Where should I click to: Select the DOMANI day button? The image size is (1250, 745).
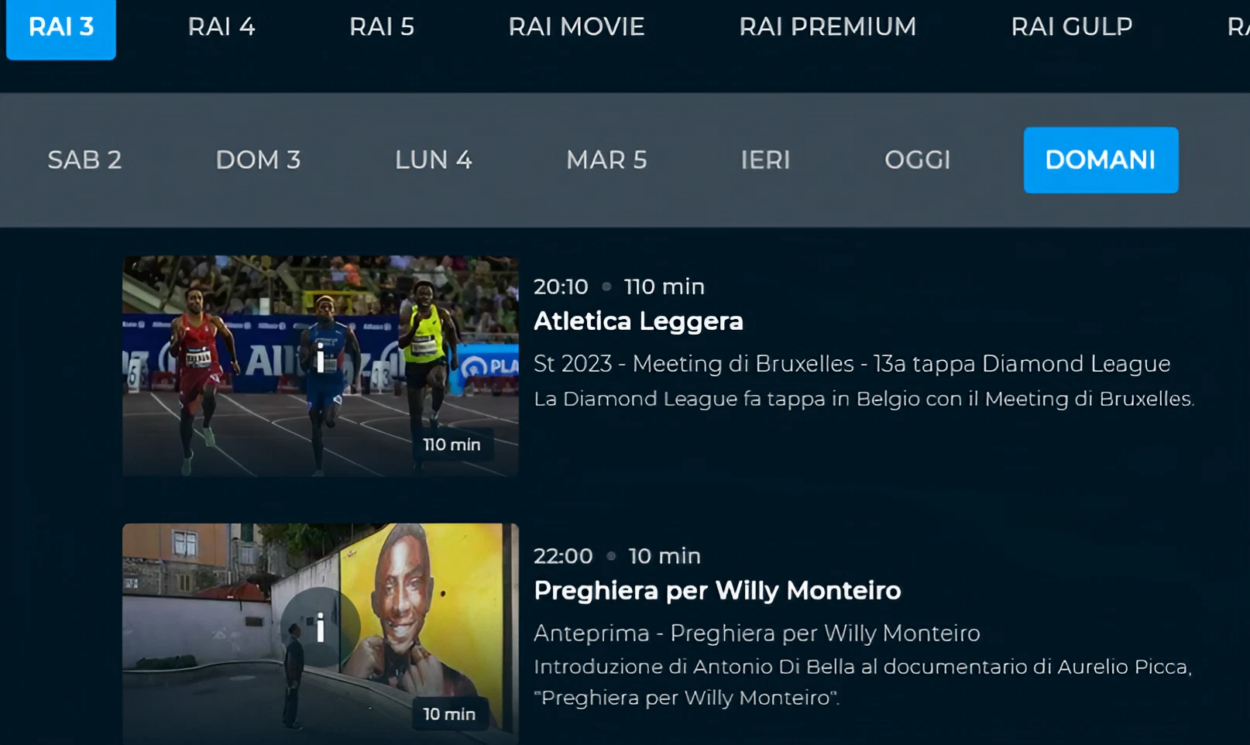1101,160
